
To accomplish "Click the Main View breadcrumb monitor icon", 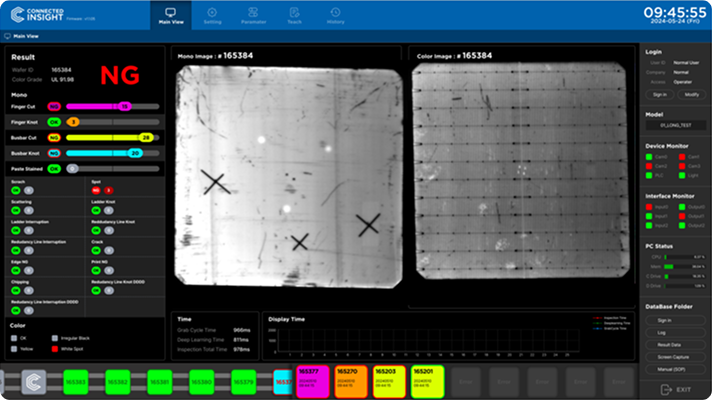I will 7,36.
